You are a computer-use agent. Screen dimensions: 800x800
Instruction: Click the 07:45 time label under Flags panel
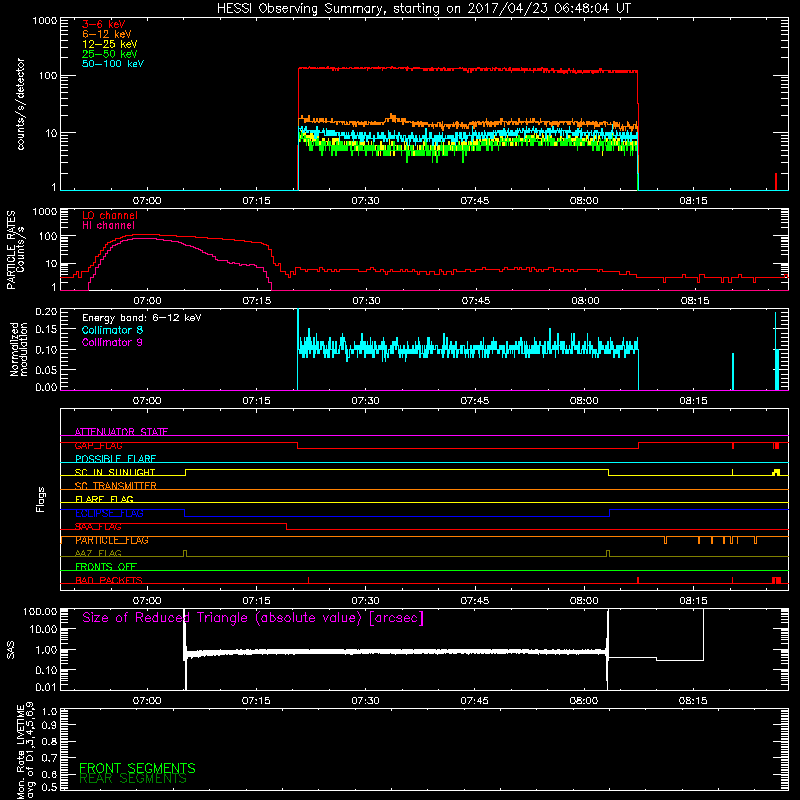(474, 601)
